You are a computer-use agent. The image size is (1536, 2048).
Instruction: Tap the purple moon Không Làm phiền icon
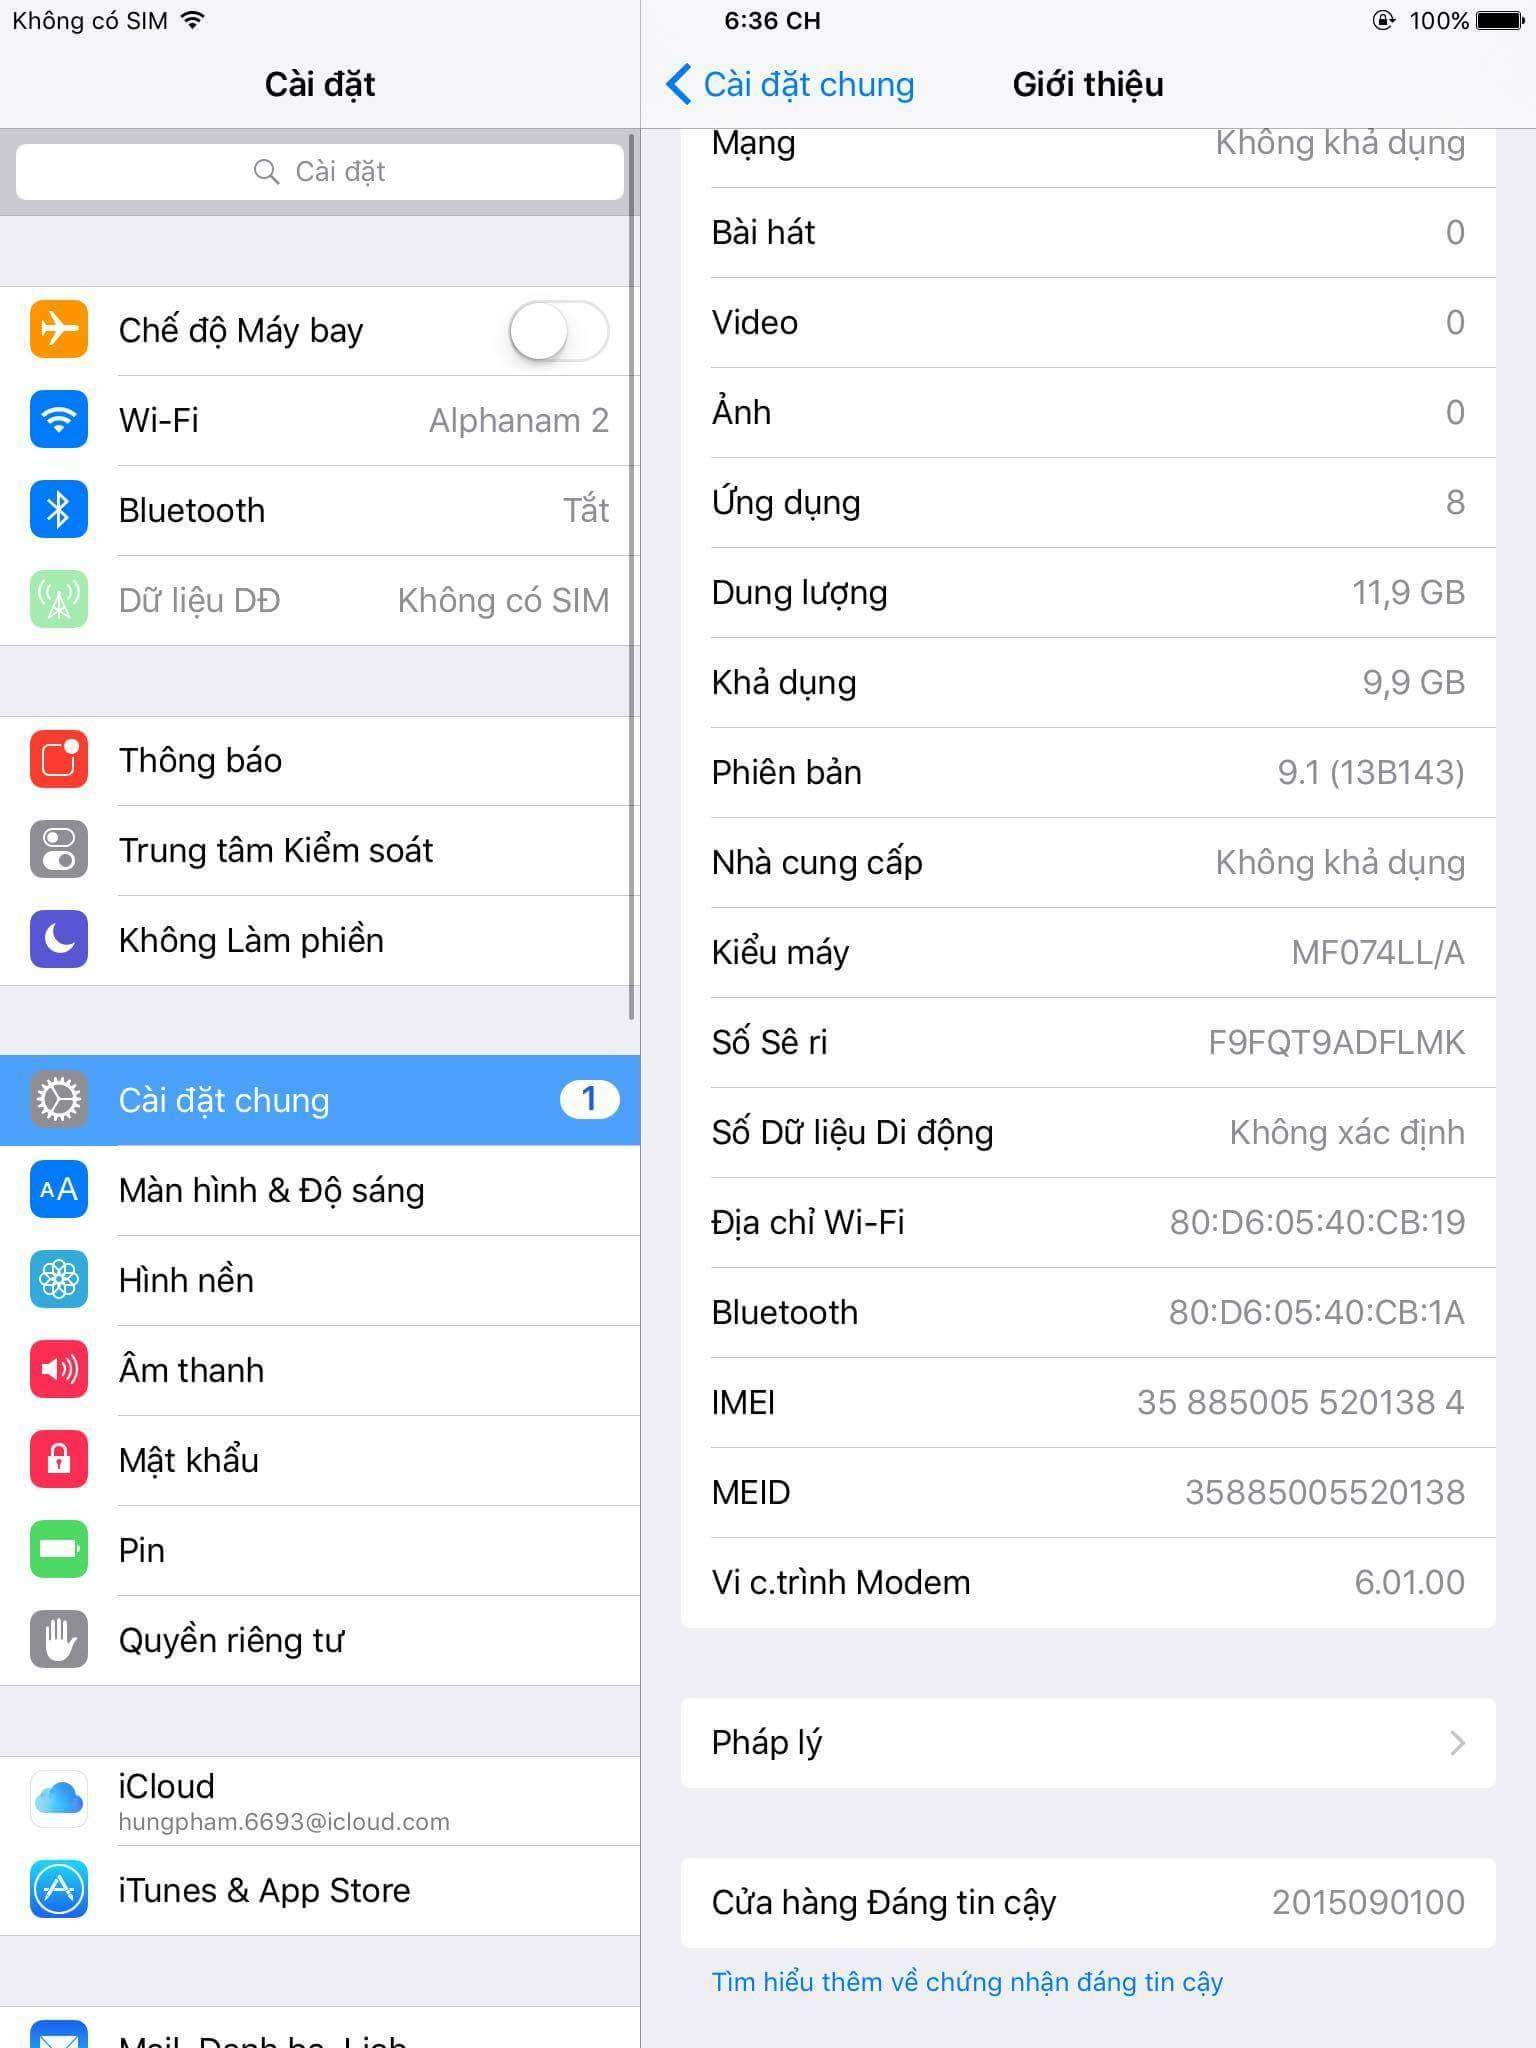tap(59, 940)
